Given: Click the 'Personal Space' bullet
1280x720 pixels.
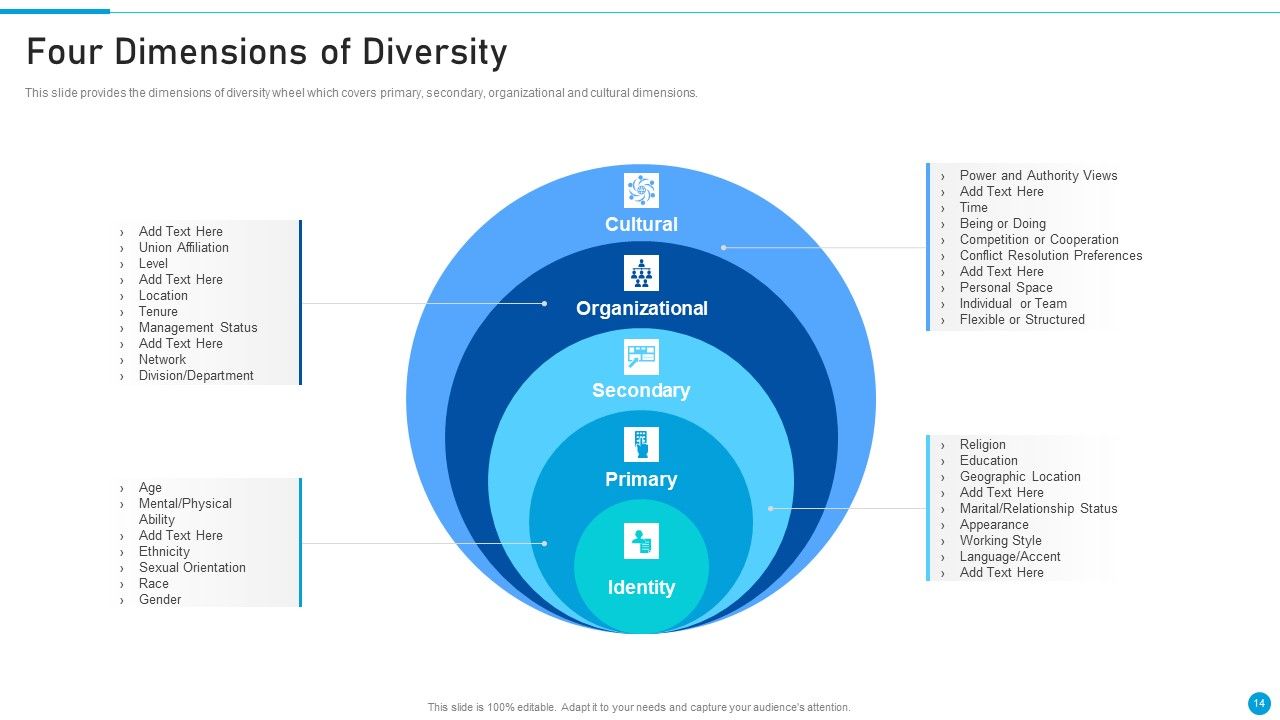Looking at the screenshot, I should pyautogui.click(x=1006, y=288).
